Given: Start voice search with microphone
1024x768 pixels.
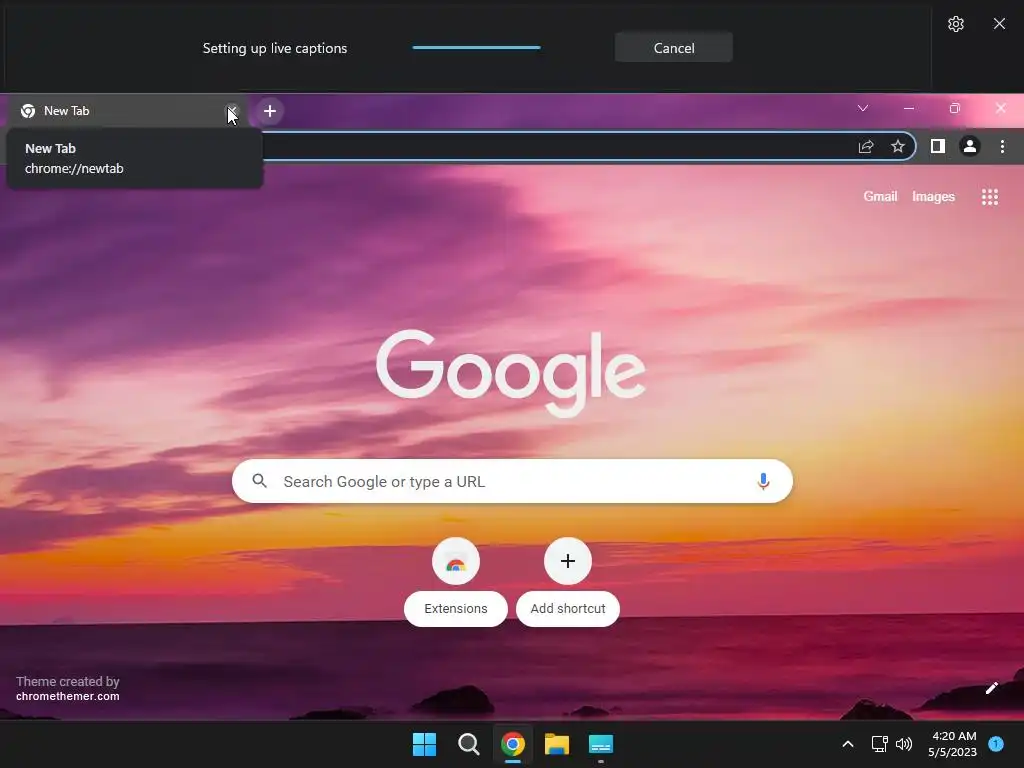Looking at the screenshot, I should point(763,481).
